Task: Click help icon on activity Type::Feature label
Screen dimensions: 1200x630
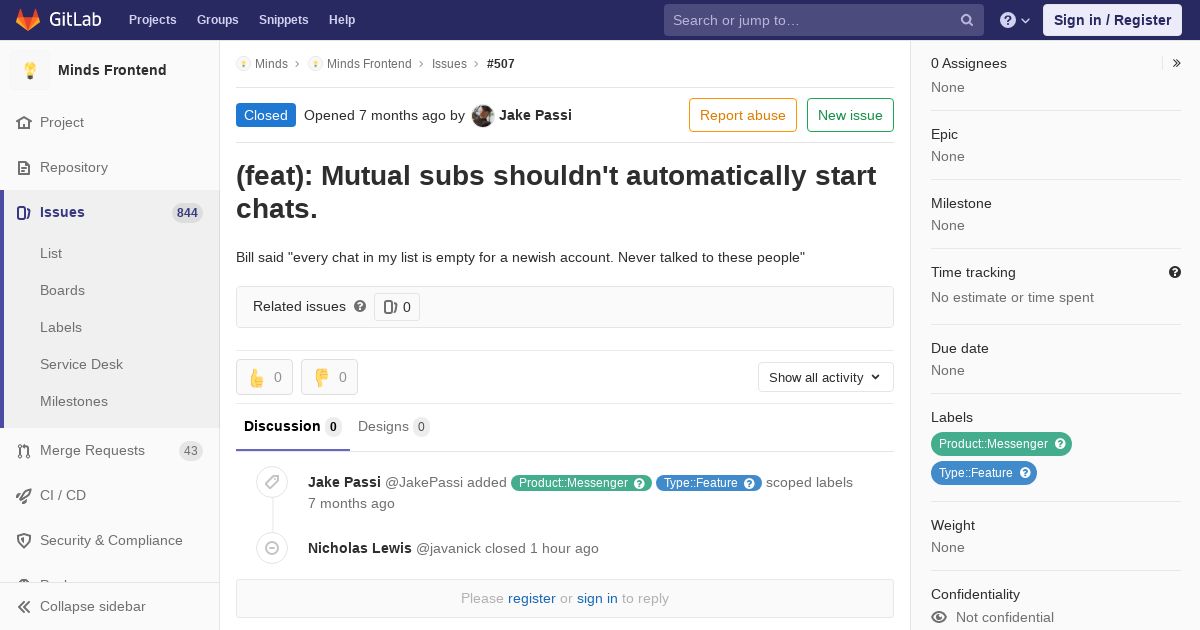Action: pyautogui.click(x=750, y=483)
